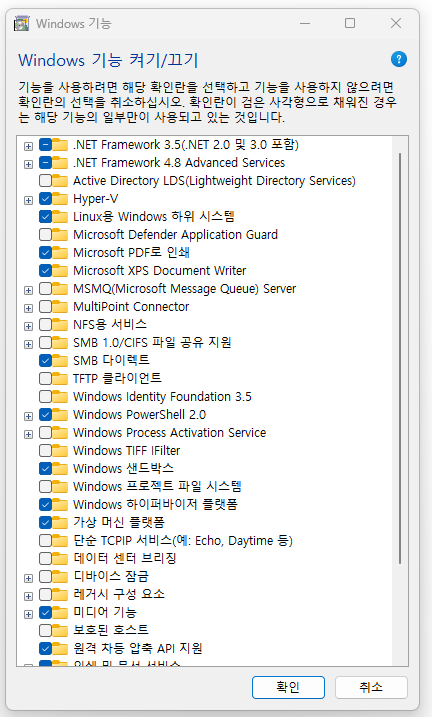Uncheck Windows 하이퍼바이저 플랫폼 checkbox

tap(45, 504)
